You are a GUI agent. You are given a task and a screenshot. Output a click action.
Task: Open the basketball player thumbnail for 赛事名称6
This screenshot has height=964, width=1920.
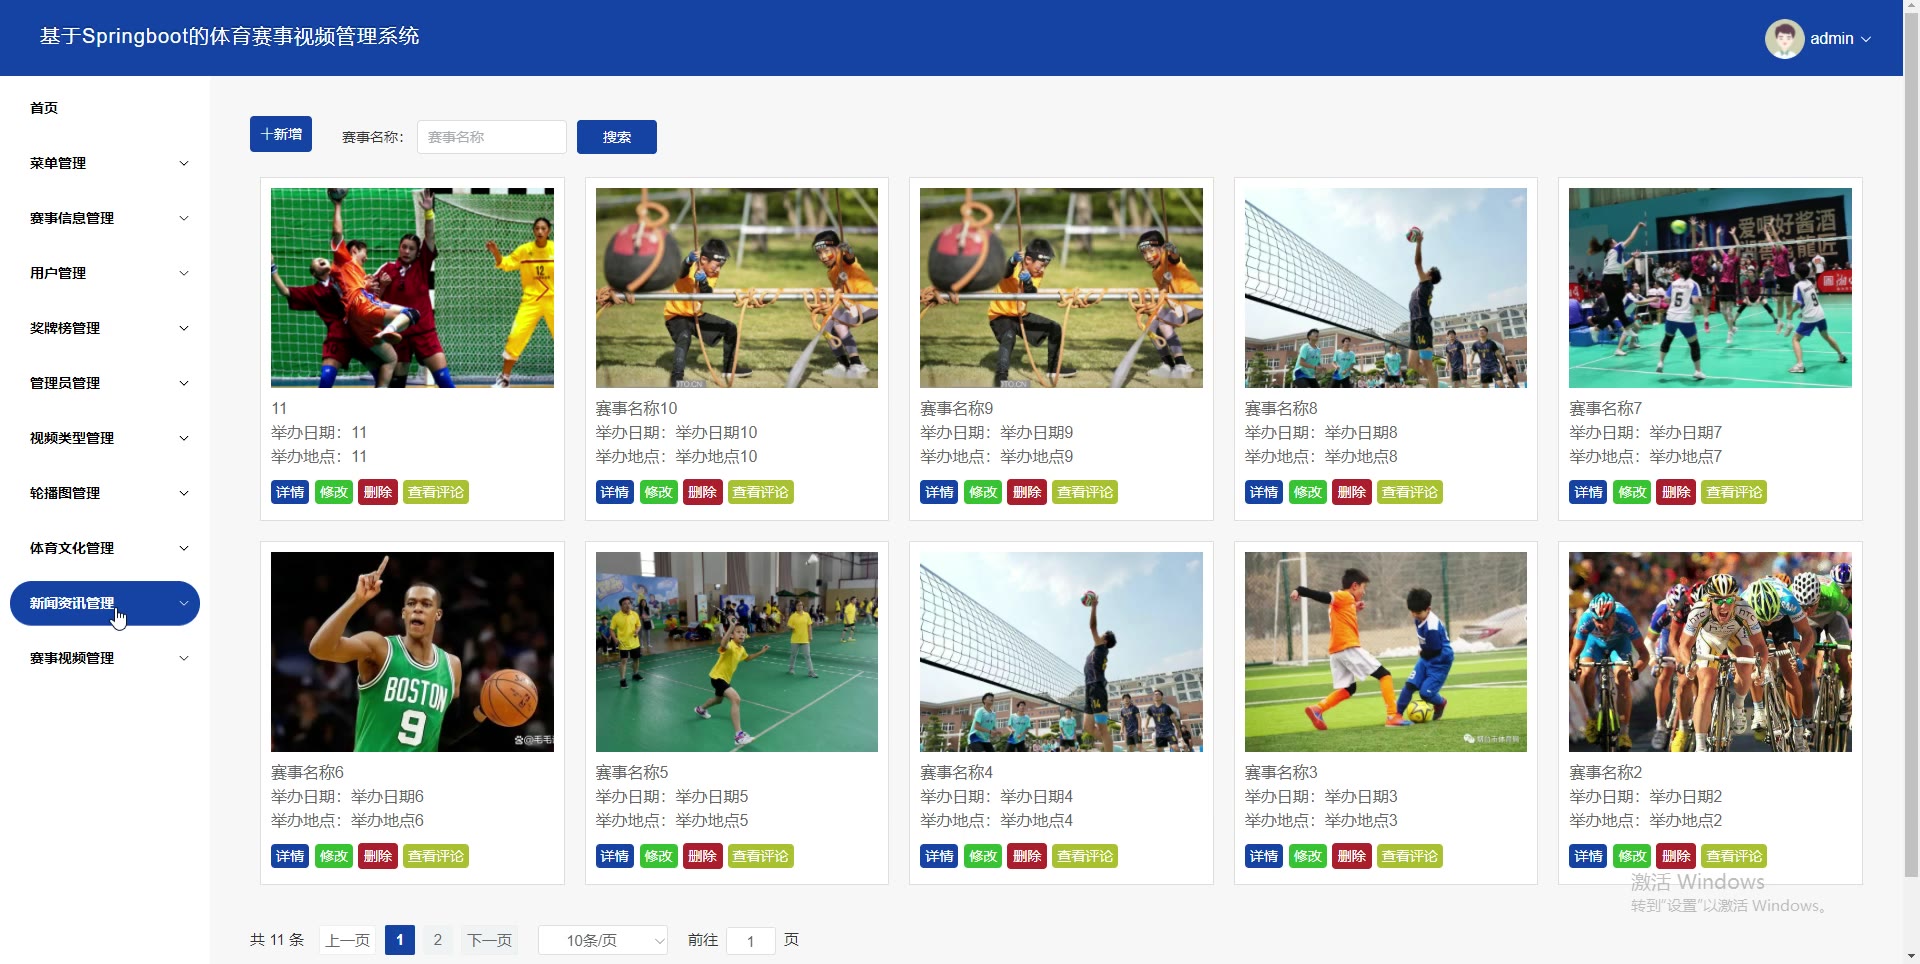412,652
